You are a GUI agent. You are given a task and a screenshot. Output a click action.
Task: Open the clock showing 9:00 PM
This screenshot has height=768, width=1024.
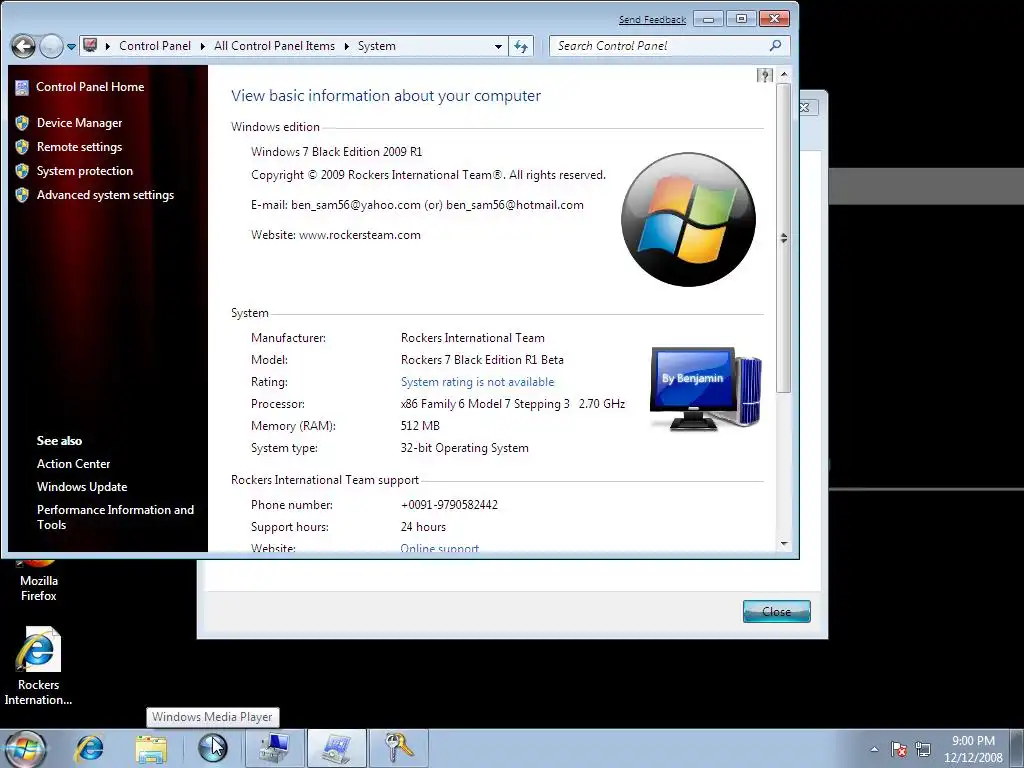pyautogui.click(x=973, y=749)
